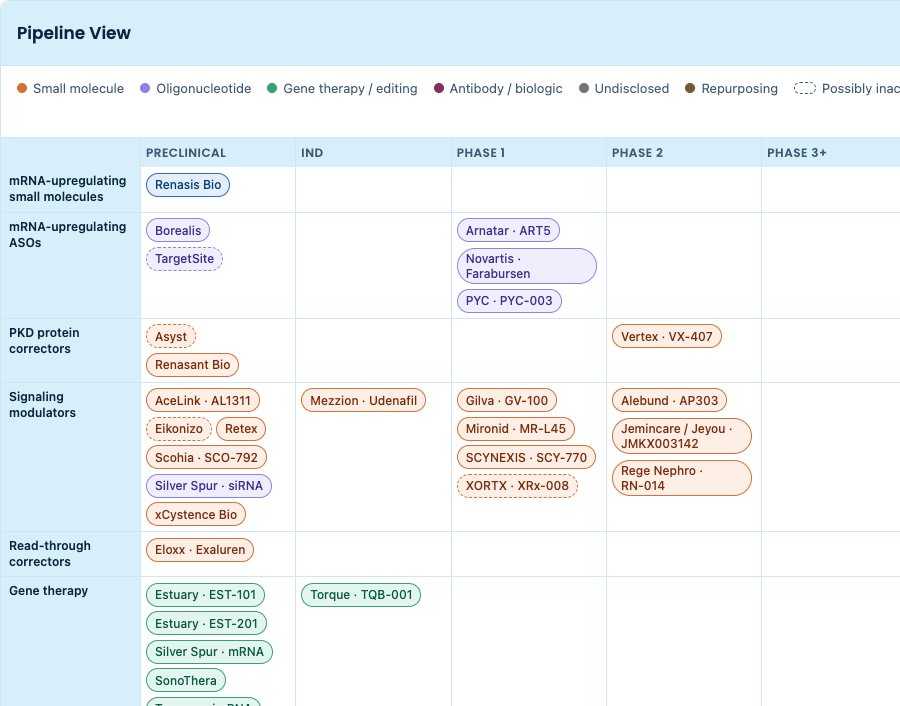The height and width of the screenshot is (706, 900).
Task: Select the Silver Spur · mRNA chip
Action: [210, 652]
